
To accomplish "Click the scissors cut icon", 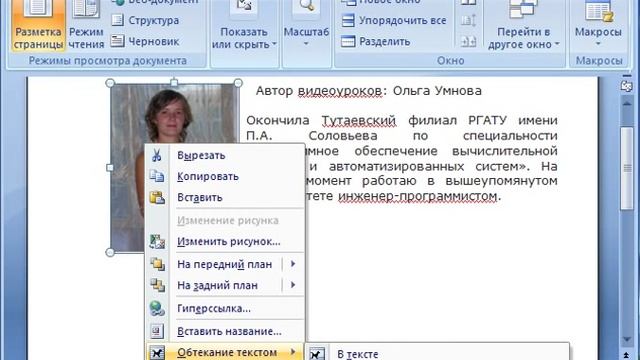I will point(157,156).
